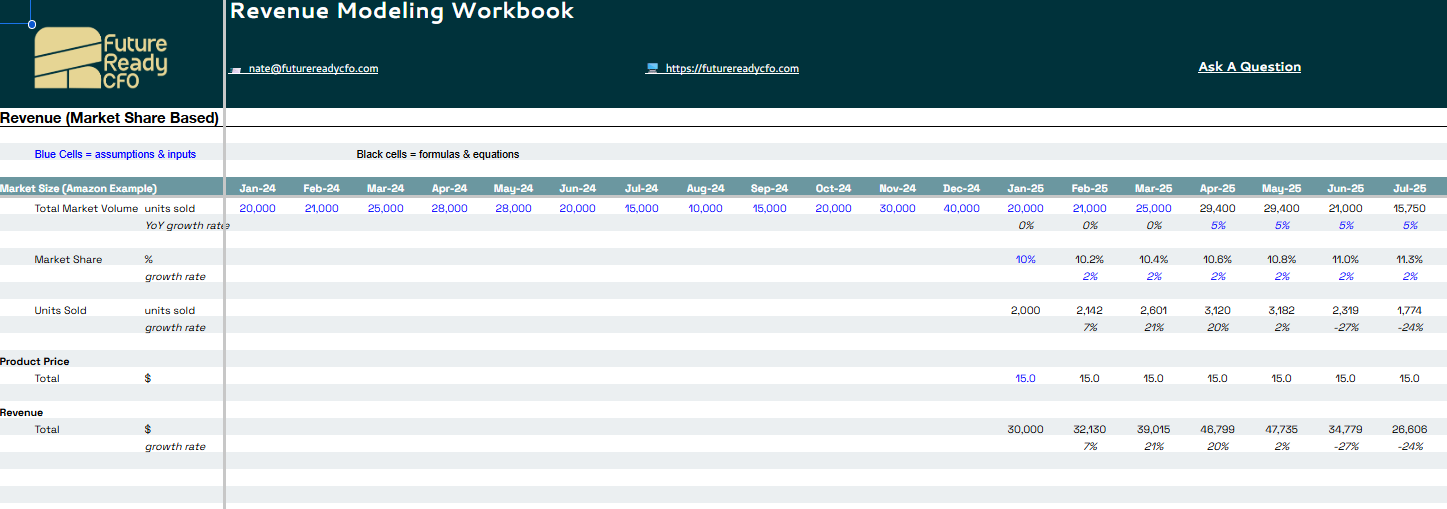Select the 10,000 market volume cell for Aug-24
Viewport: 1447px width, 509px height.
[706, 208]
